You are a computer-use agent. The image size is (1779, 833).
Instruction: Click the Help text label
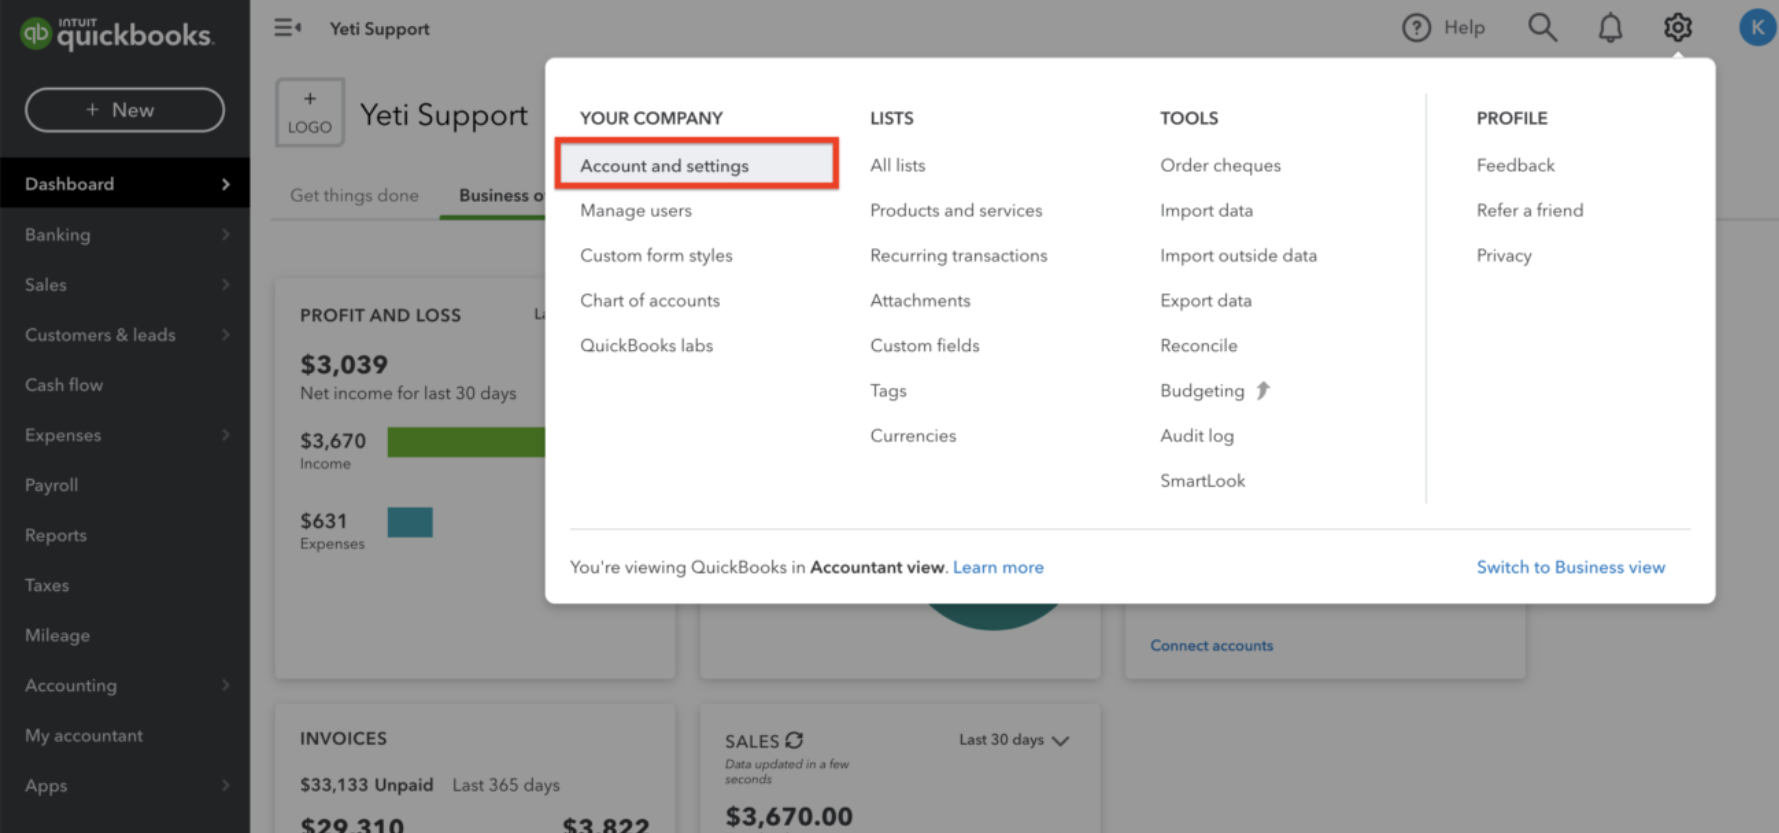[x=1464, y=28]
